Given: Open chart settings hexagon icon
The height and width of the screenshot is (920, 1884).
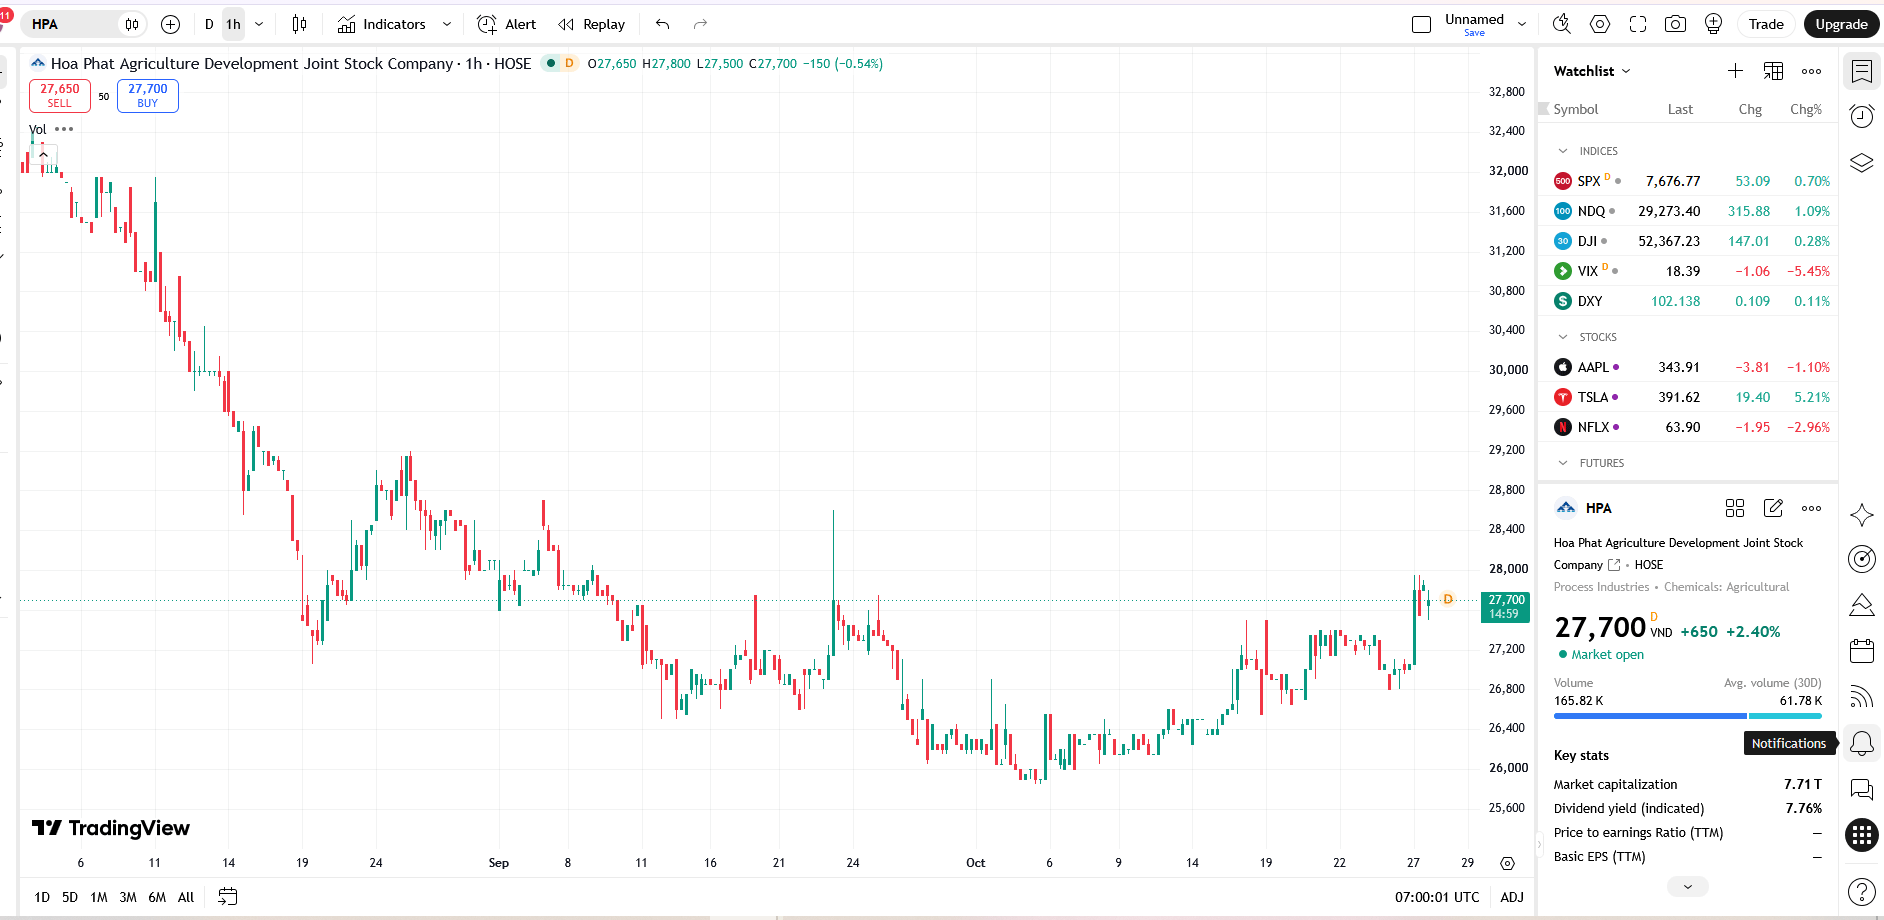Looking at the screenshot, I should click(1600, 24).
